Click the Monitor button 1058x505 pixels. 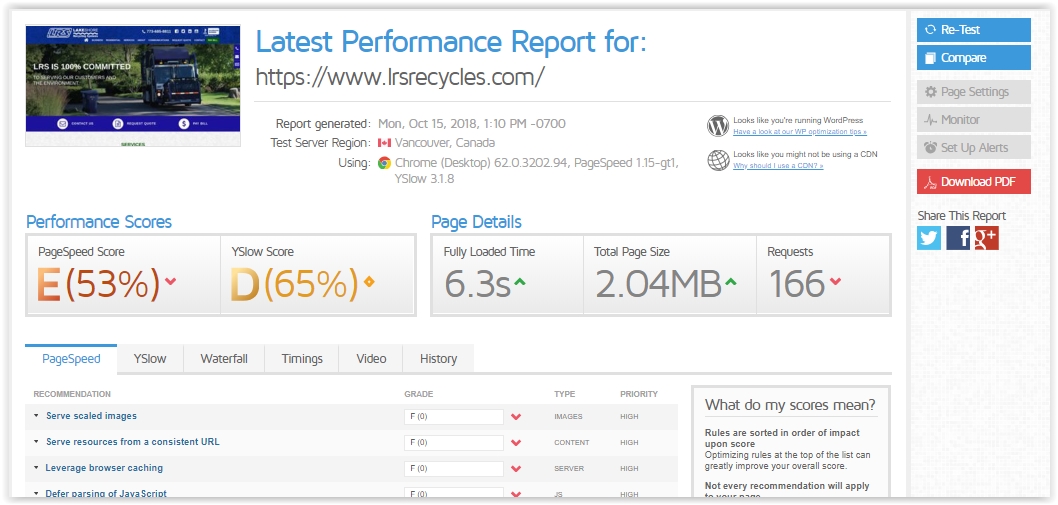973,119
